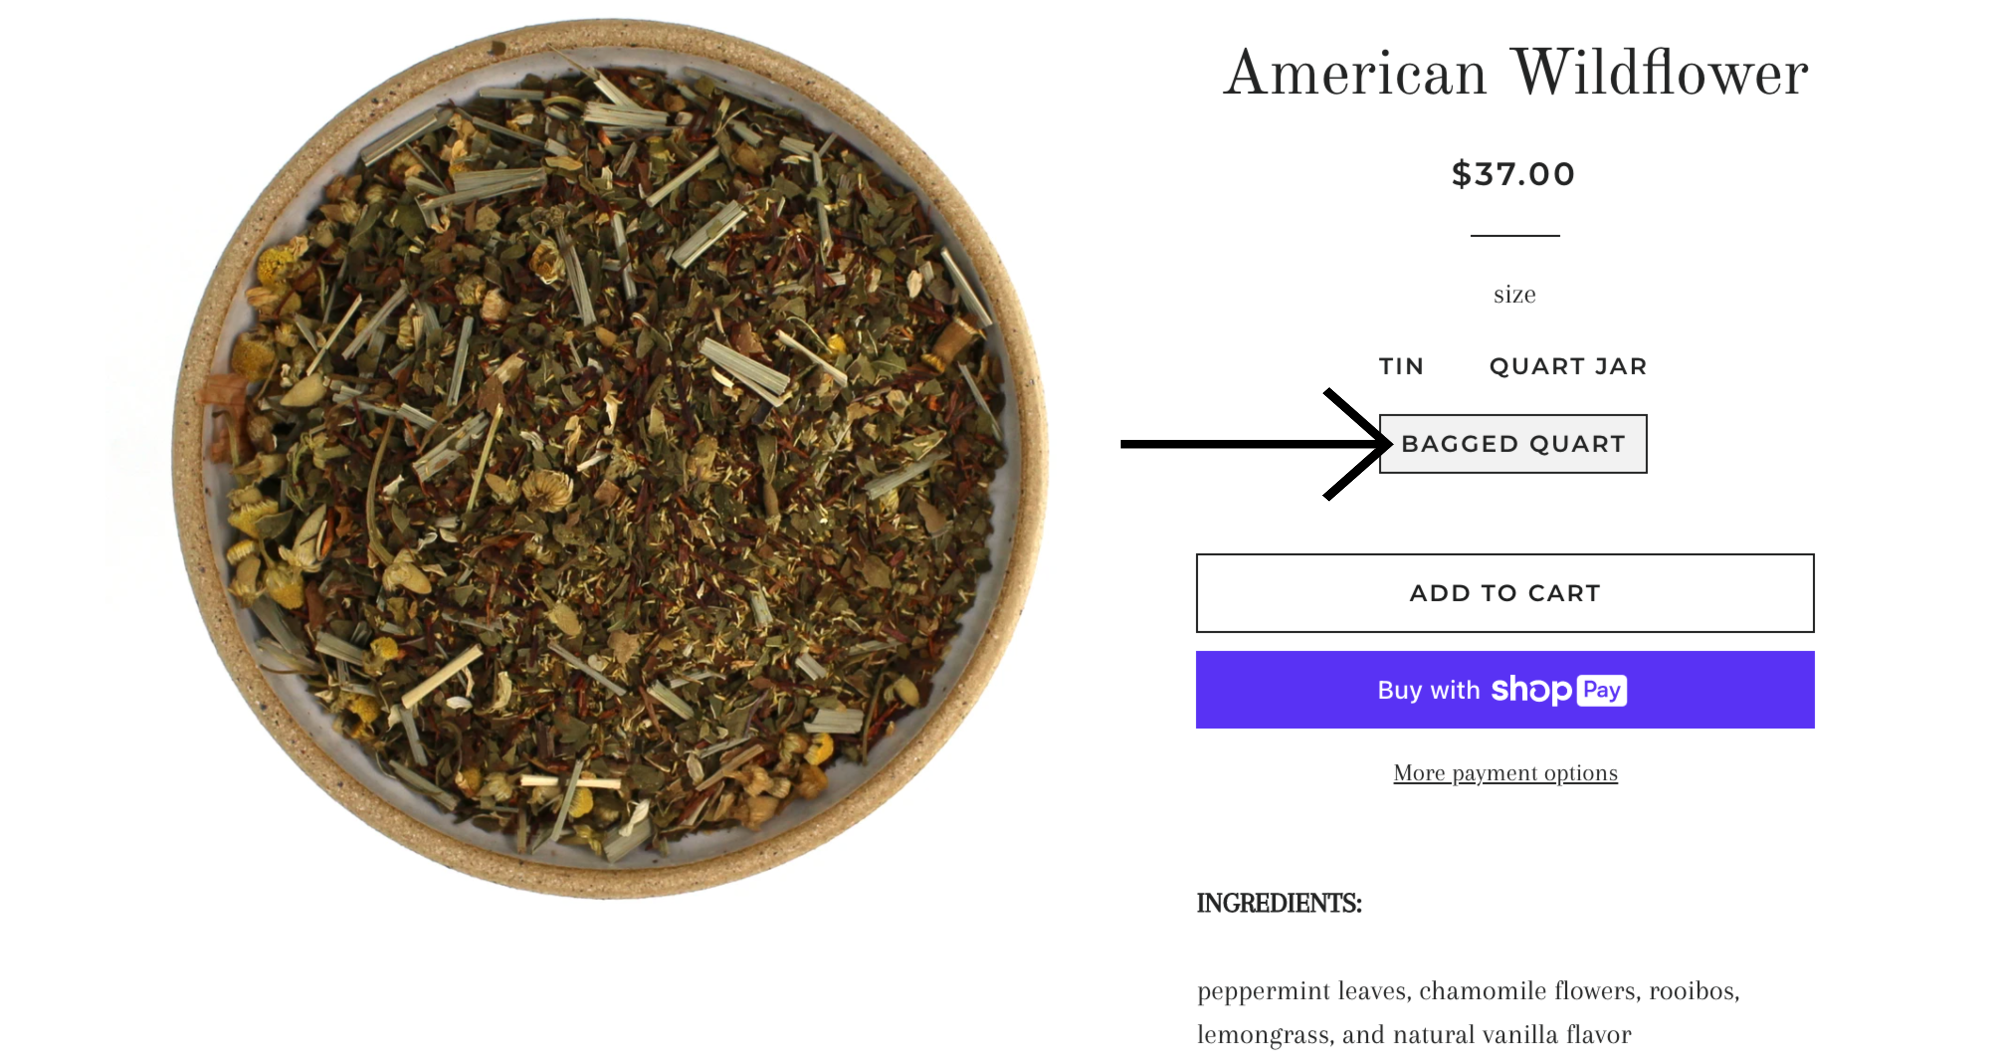Click the peppermint leaves ingredients line
Viewport: 2000px width, 1055px height.
[x=1468, y=991]
